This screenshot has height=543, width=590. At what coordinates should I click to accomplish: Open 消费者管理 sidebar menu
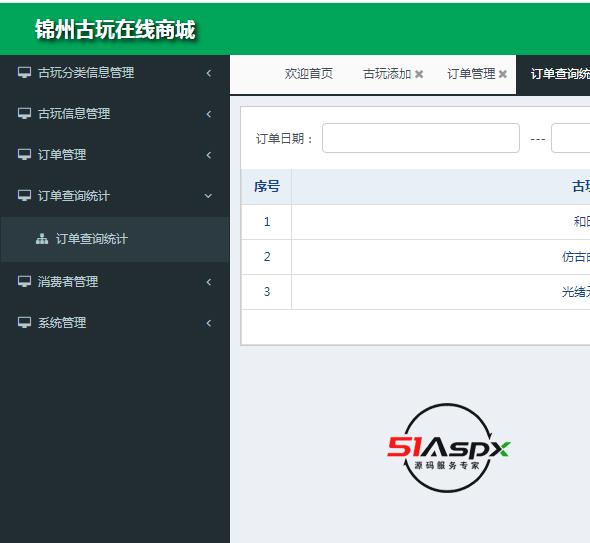114,281
